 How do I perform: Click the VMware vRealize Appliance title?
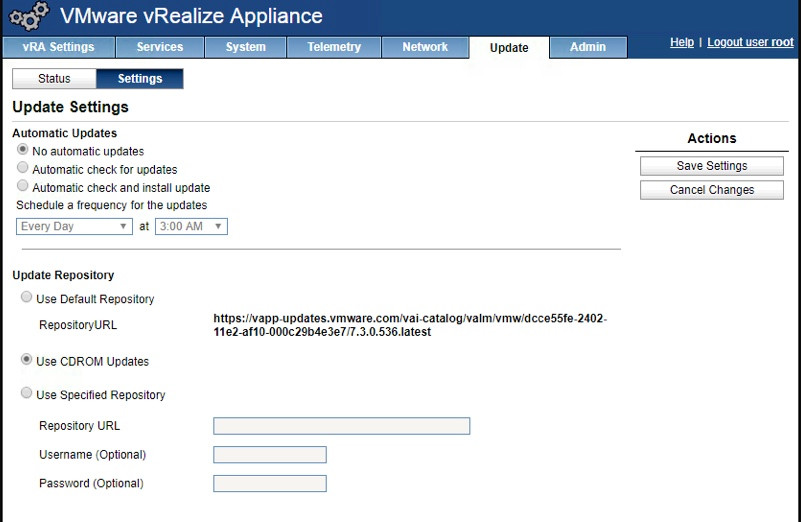192,16
